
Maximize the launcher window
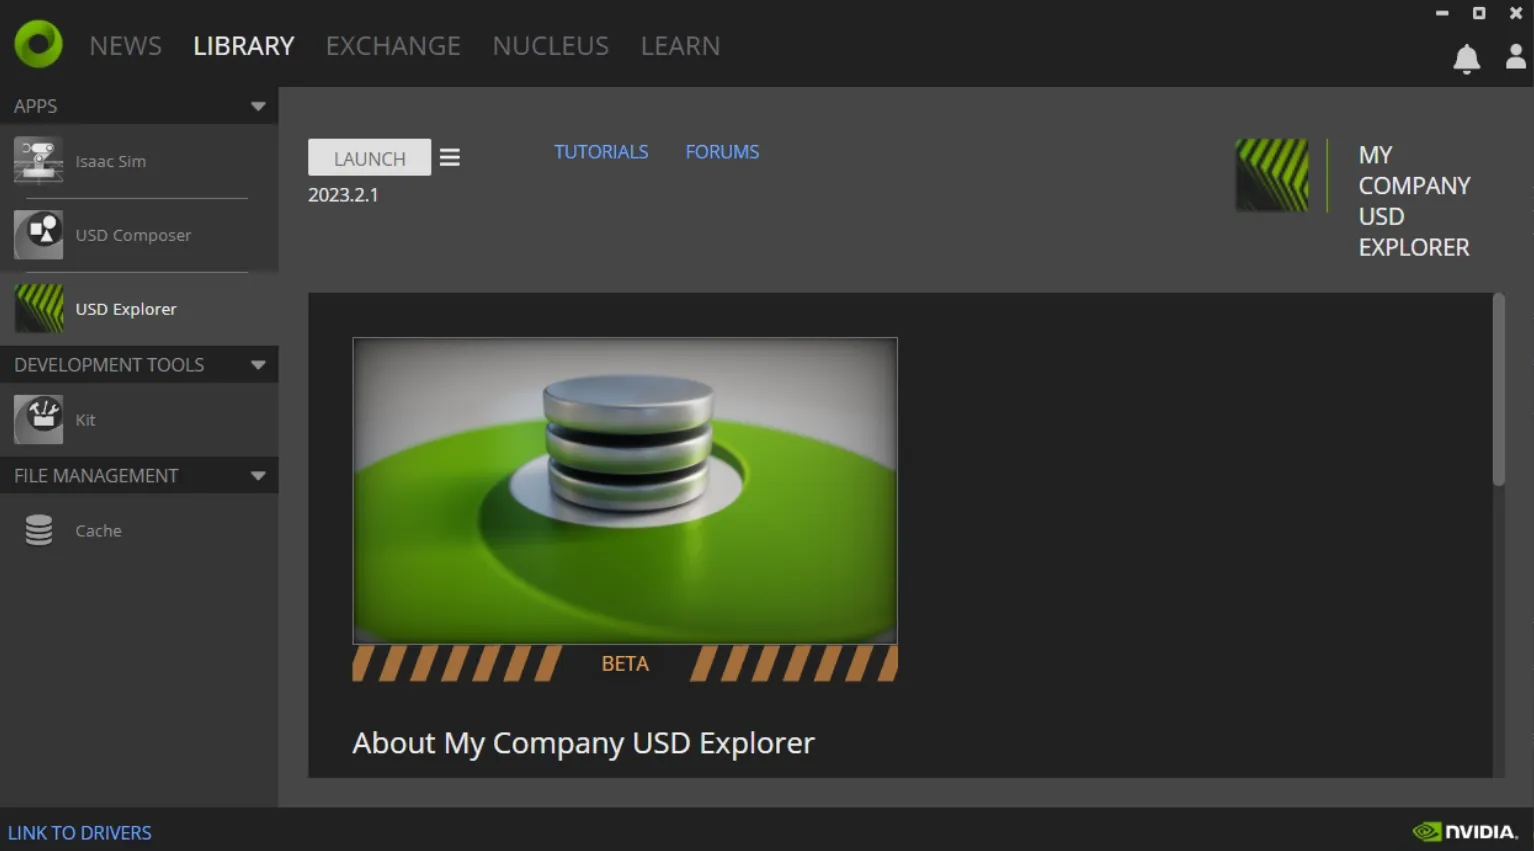[1479, 13]
